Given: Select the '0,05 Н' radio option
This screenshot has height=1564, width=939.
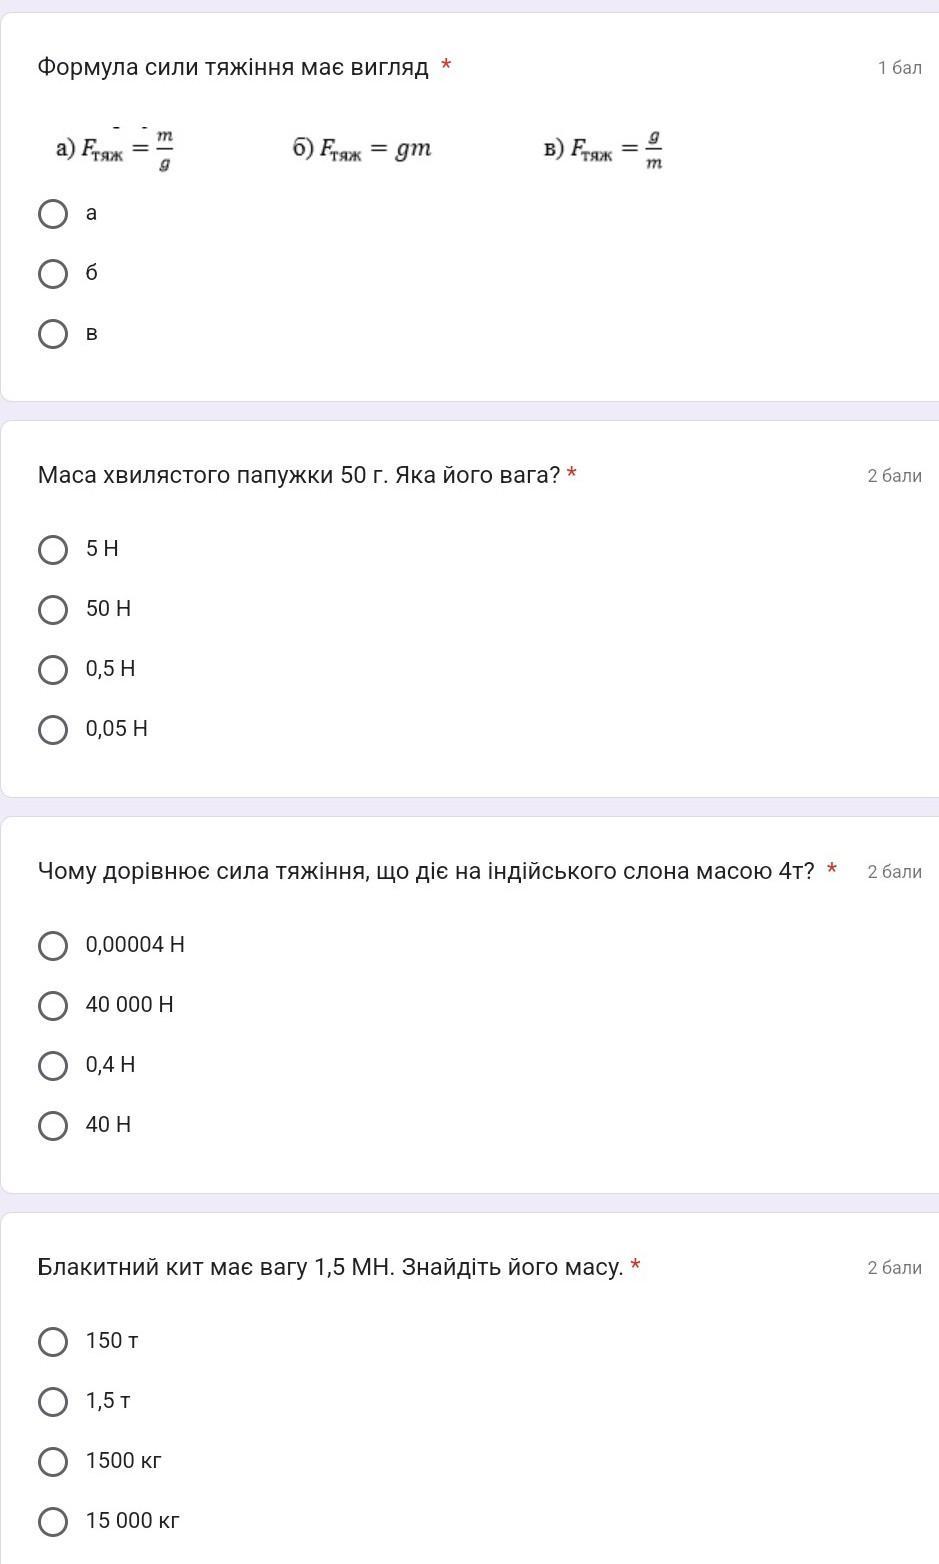Looking at the screenshot, I should tap(53, 730).
